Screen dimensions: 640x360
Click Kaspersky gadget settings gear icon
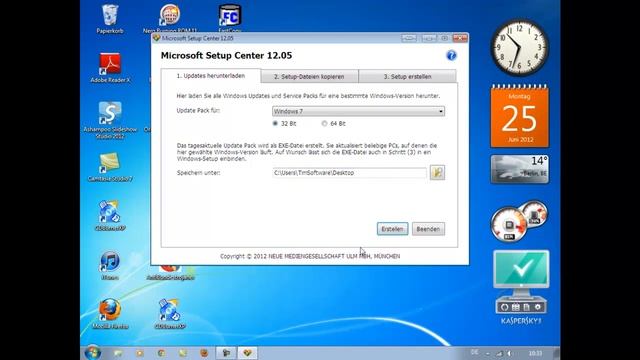point(538,307)
